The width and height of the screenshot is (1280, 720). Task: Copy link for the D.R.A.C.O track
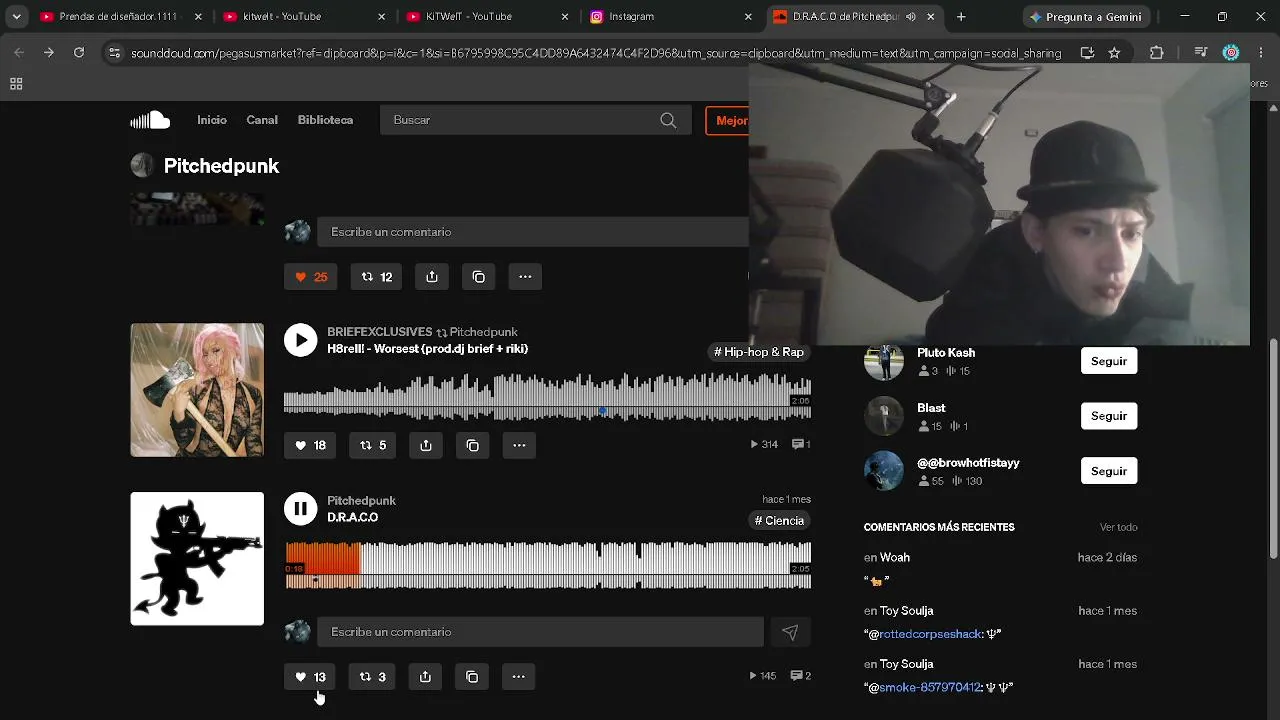point(472,677)
